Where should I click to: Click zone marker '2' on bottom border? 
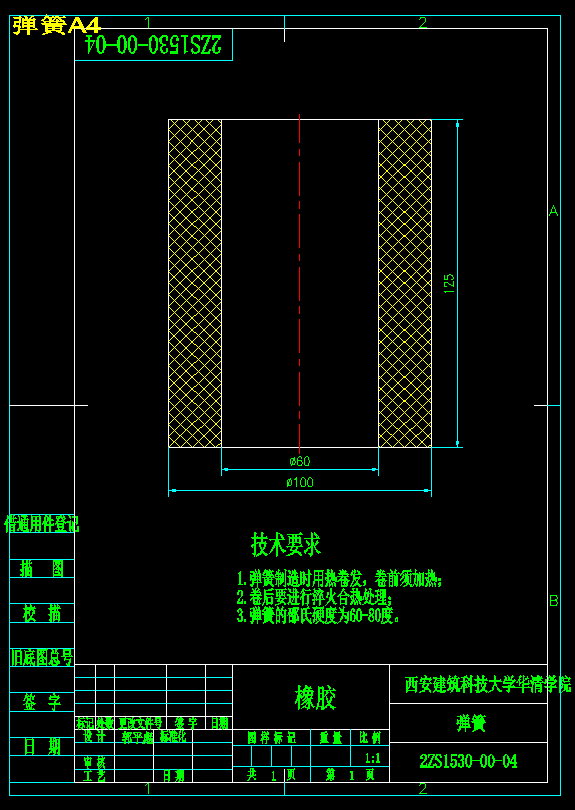[423, 788]
